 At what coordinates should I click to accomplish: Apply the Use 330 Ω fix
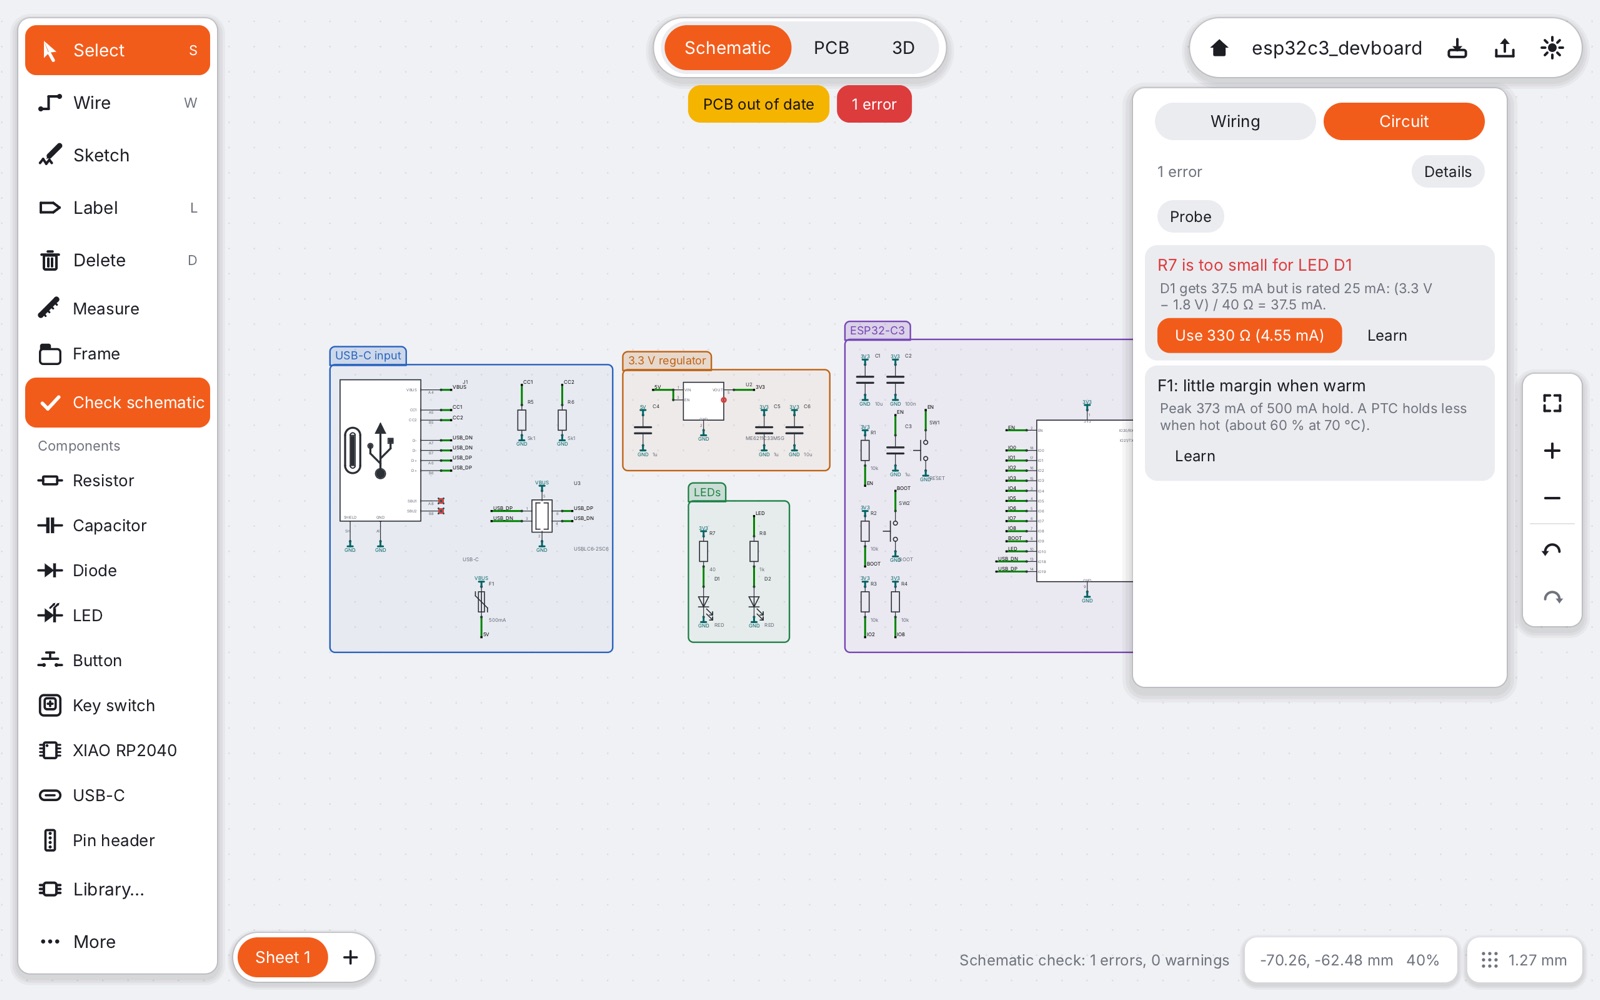point(1249,336)
